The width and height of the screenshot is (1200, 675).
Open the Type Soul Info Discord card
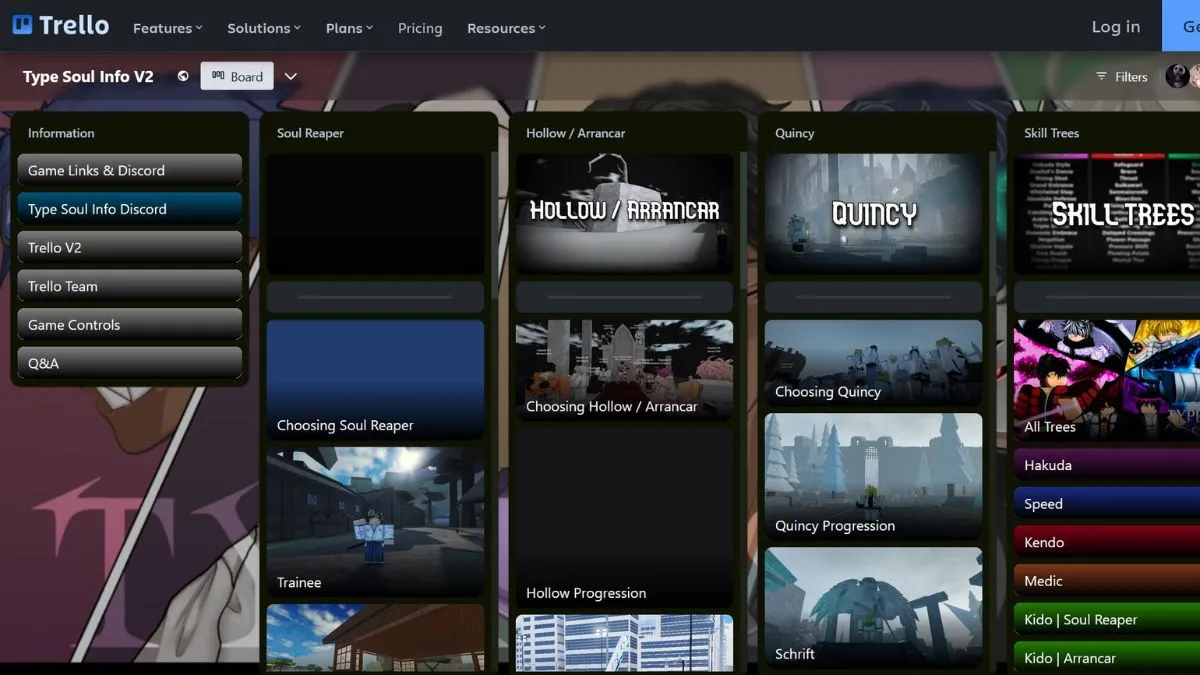tap(129, 209)
